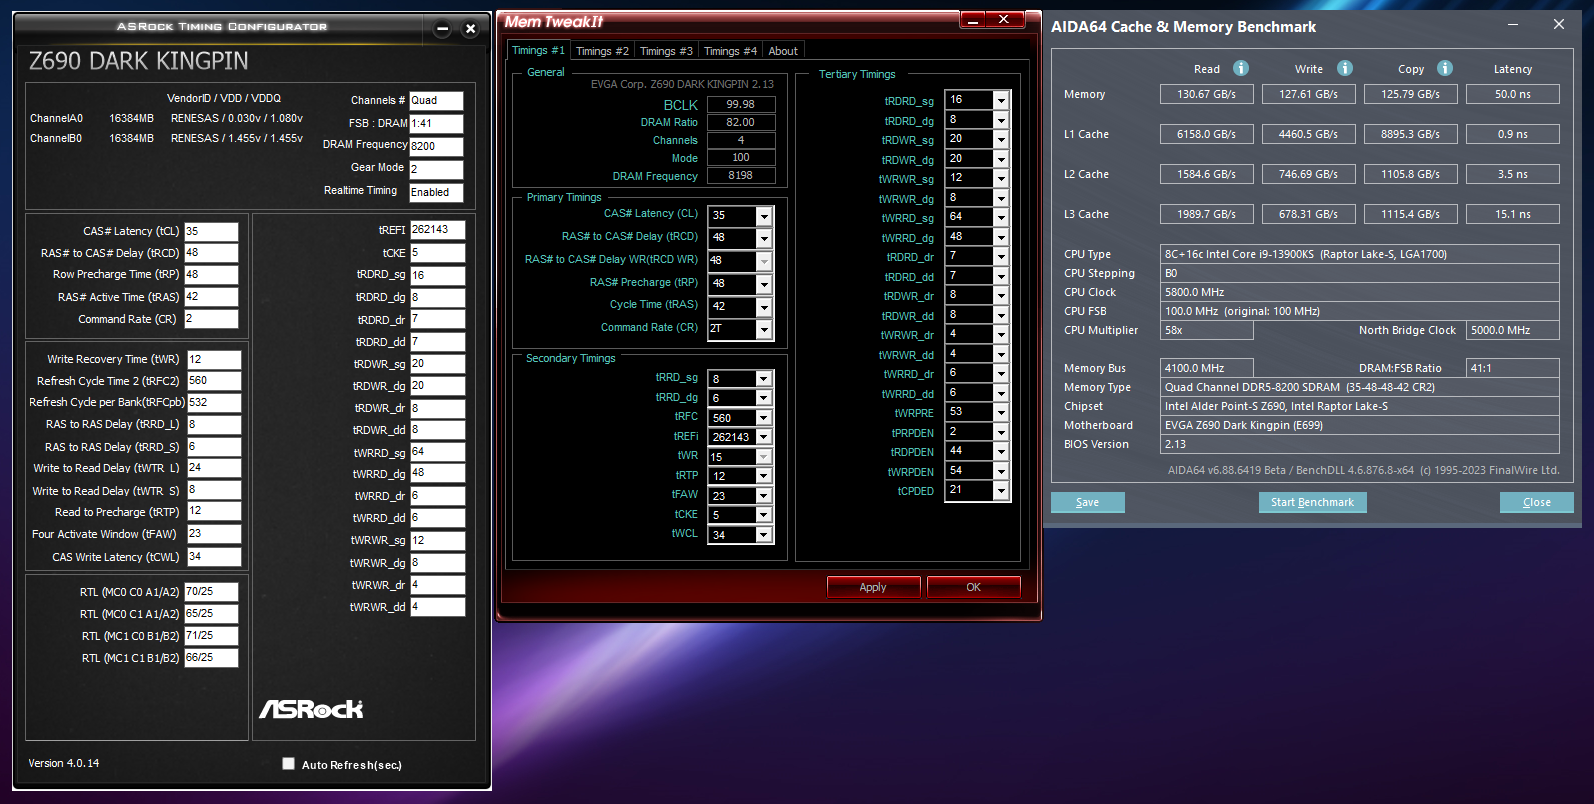Click the Channels # field showing Quad

click(x=436, y=100)
